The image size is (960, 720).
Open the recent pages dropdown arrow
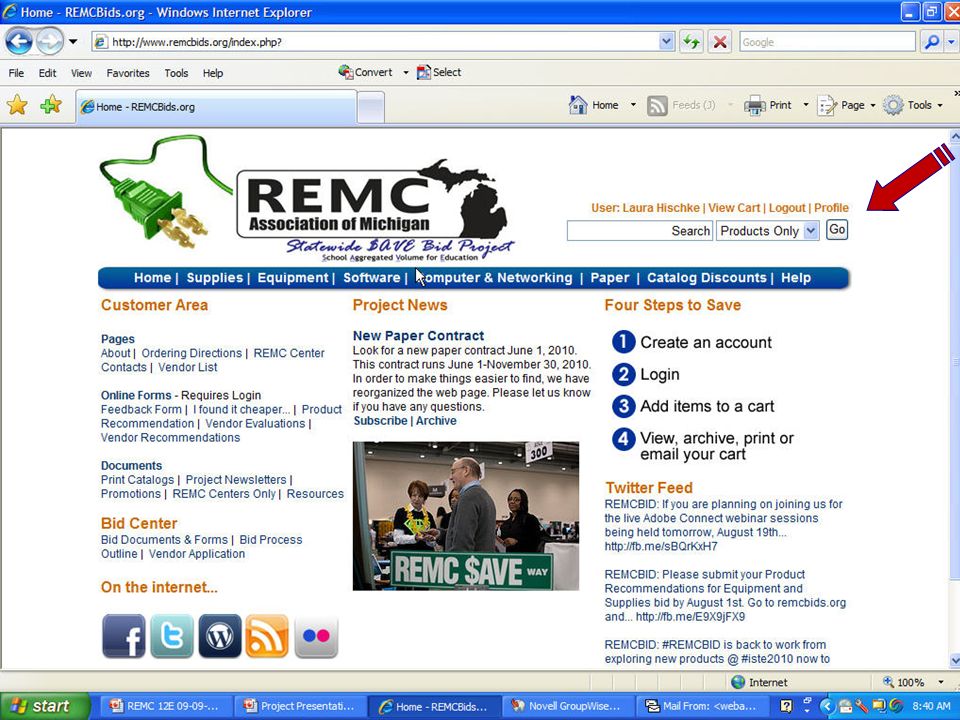(x=73, y=42)
